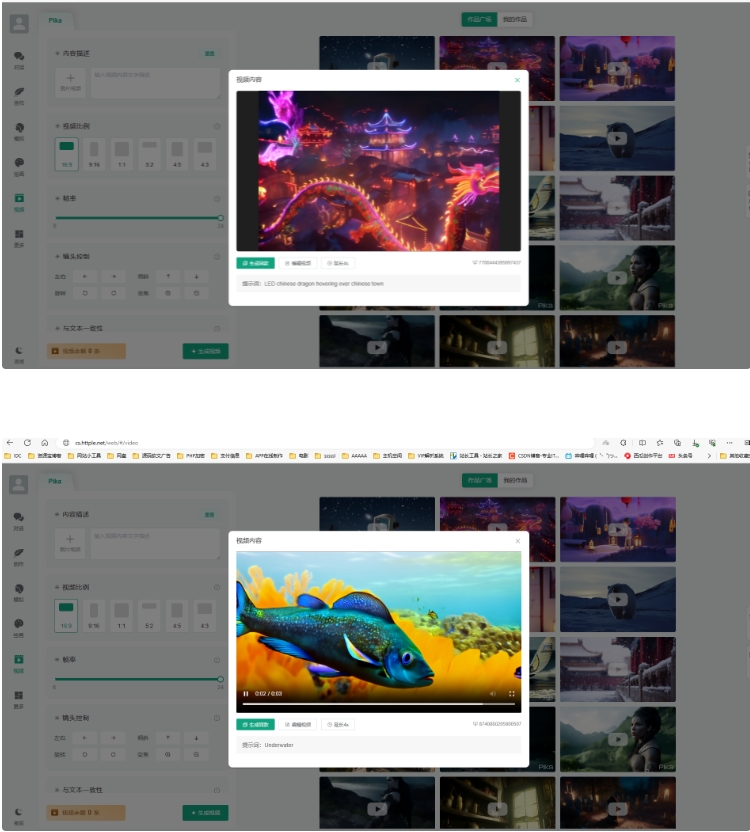Pan camera left arrow in fish-video screenshot
The image size is (750, 832).
85,738
